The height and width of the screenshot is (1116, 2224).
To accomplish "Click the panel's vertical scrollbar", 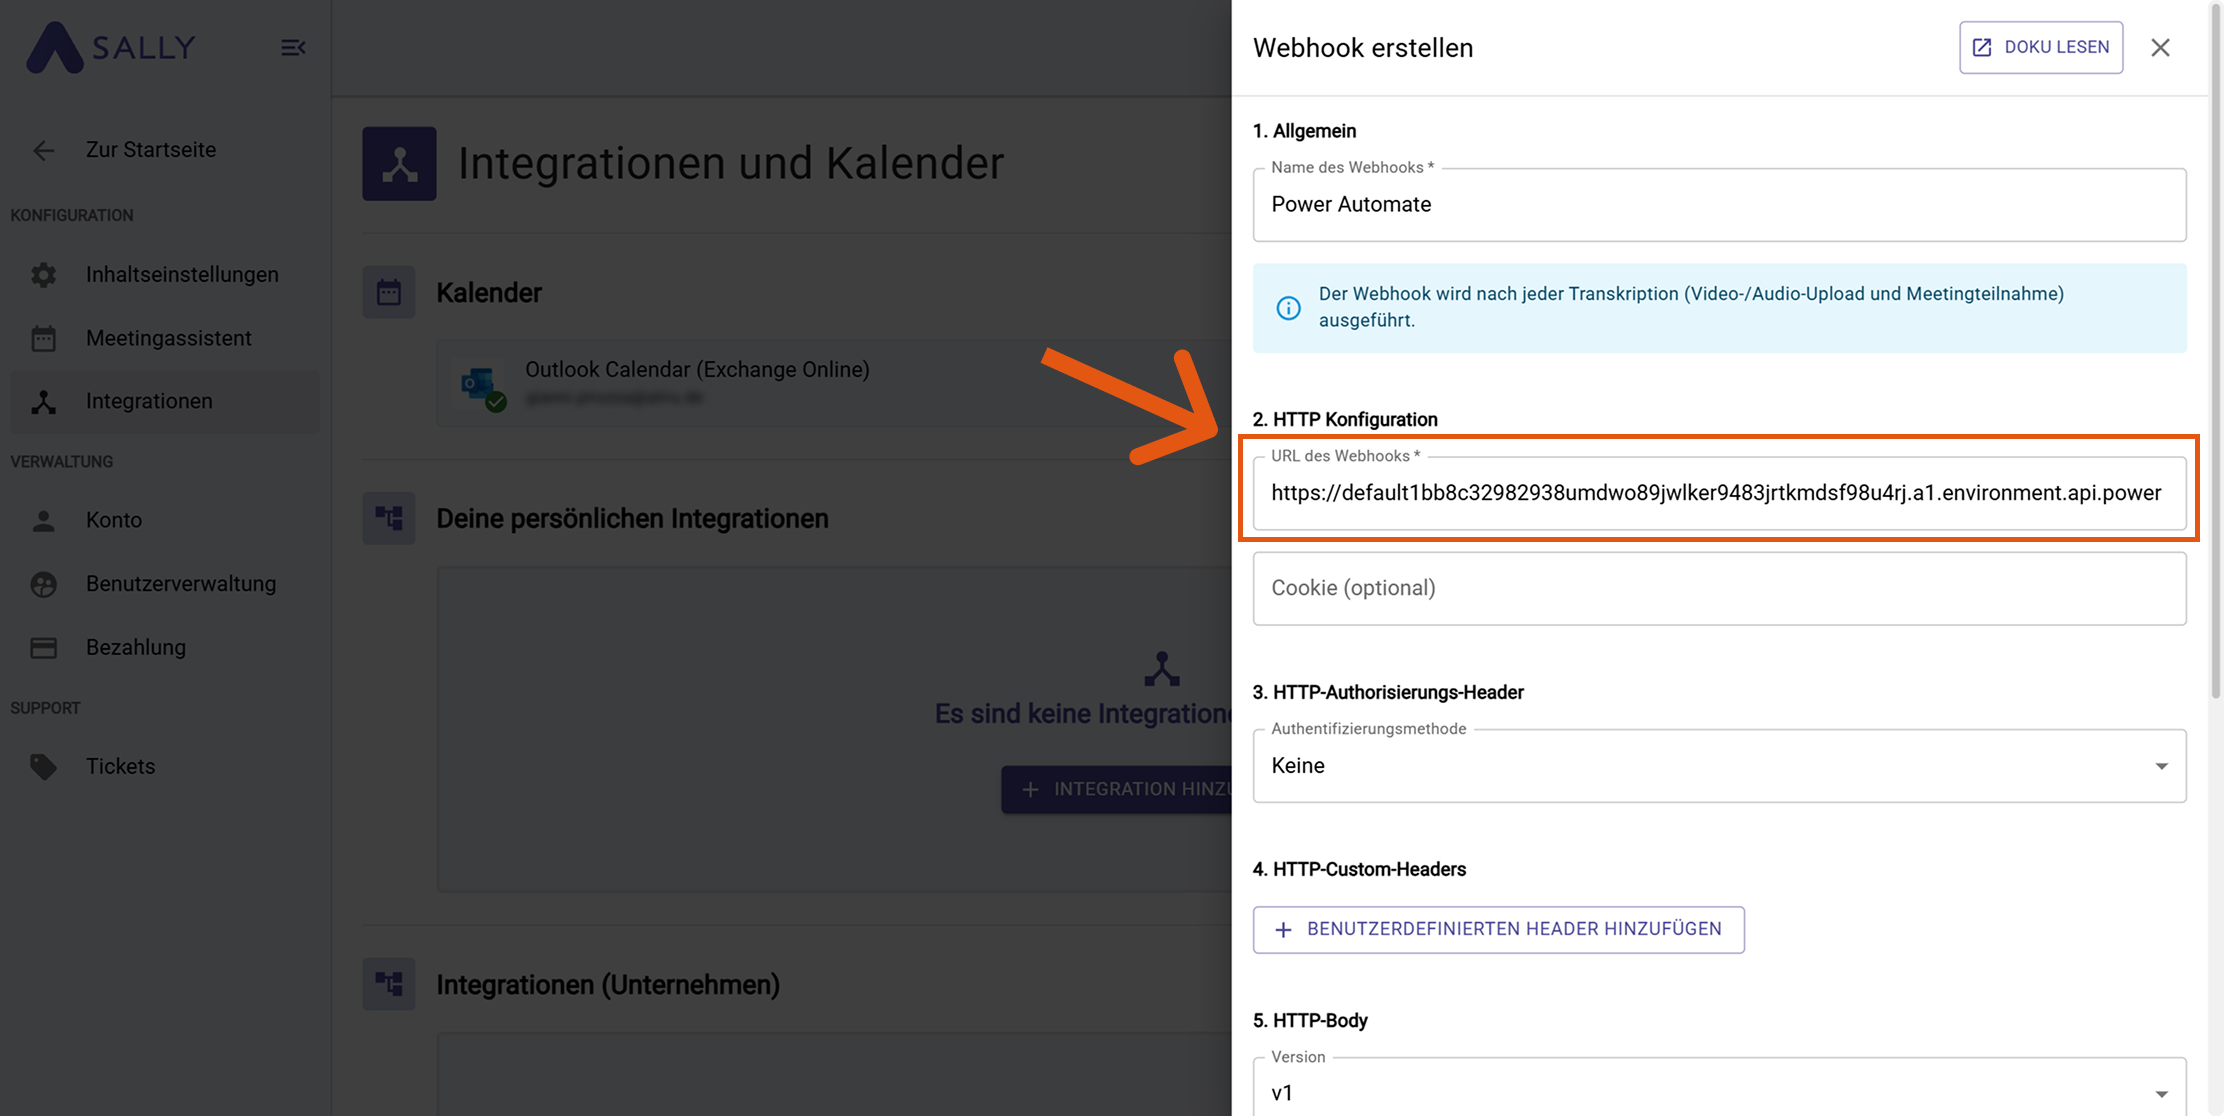I will (2215, 350).
